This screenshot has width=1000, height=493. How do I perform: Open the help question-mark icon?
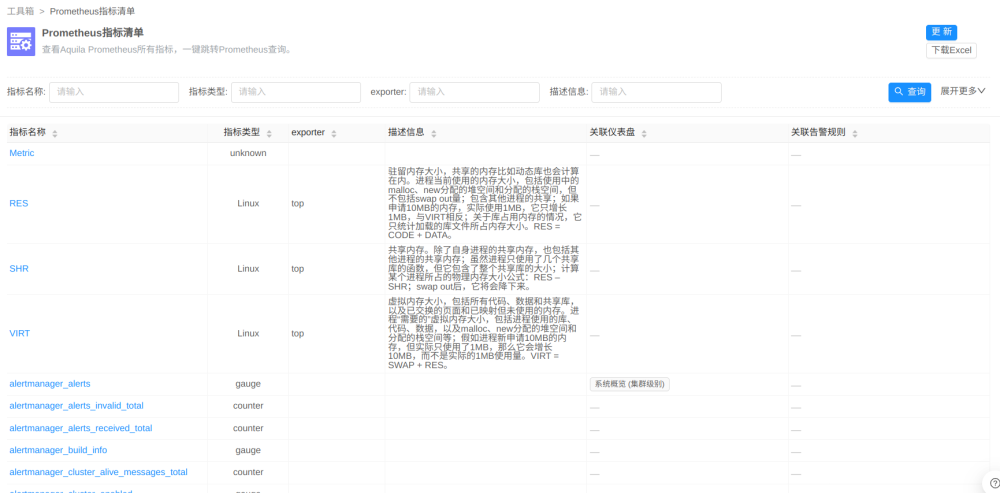click(995, 483)
